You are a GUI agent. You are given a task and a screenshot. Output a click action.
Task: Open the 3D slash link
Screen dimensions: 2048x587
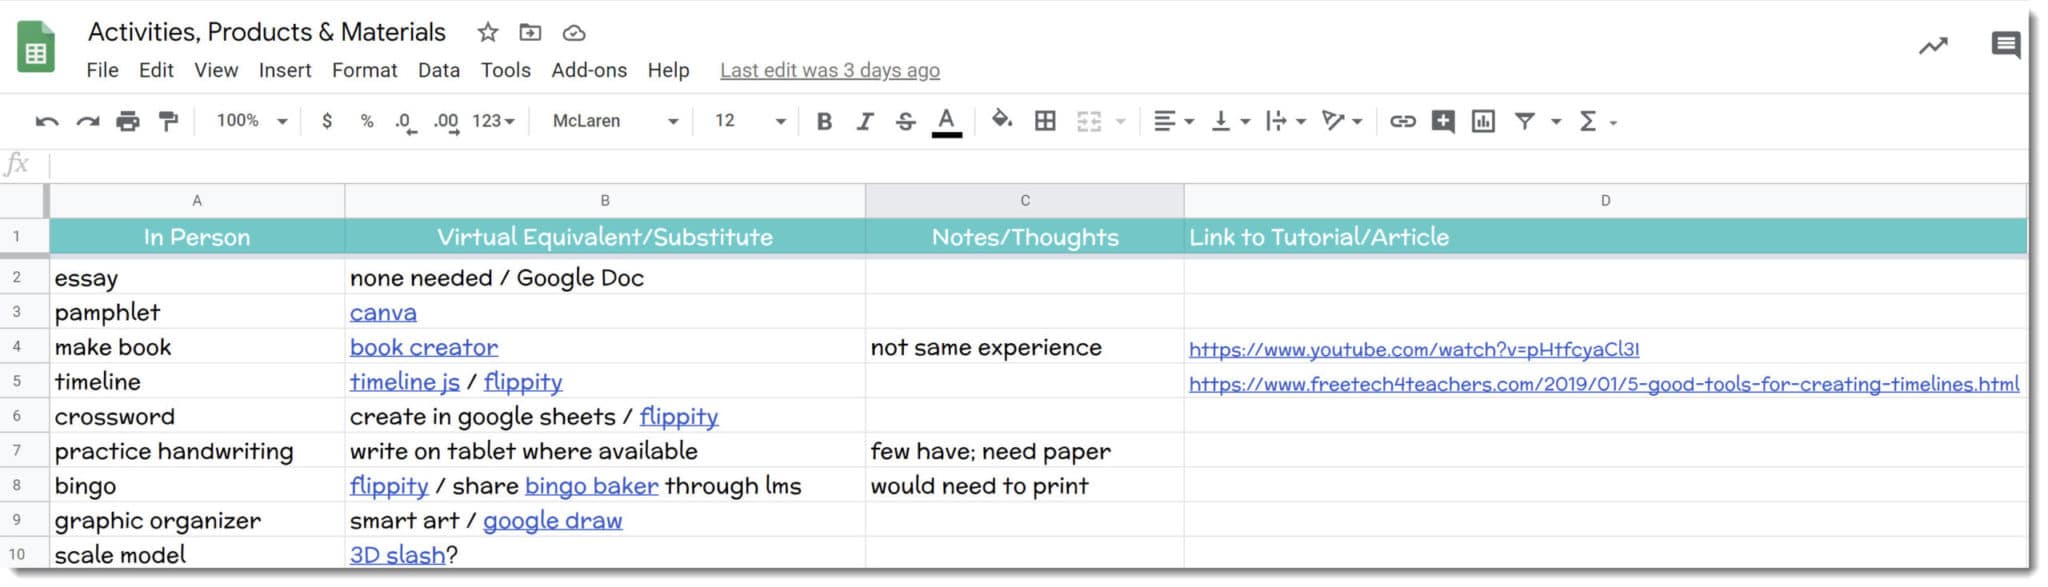point(397,555)
